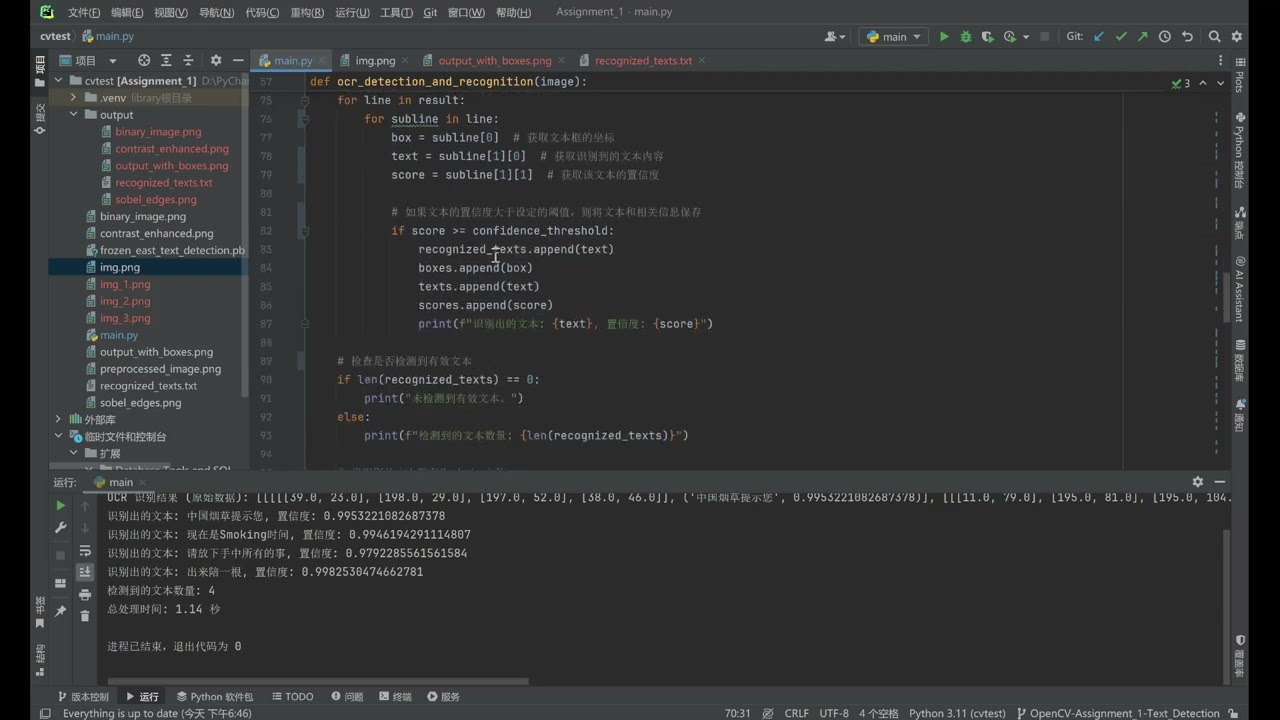Screen dimensions: 1280x720
Task: Open the File menu
Action: point(84,12)
